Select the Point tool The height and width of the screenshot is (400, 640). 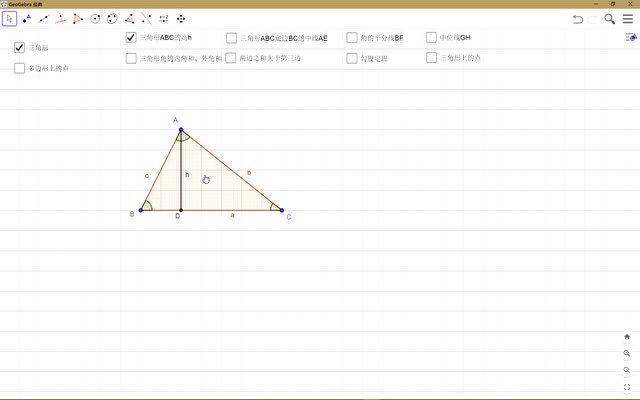(x=27, y=18)
